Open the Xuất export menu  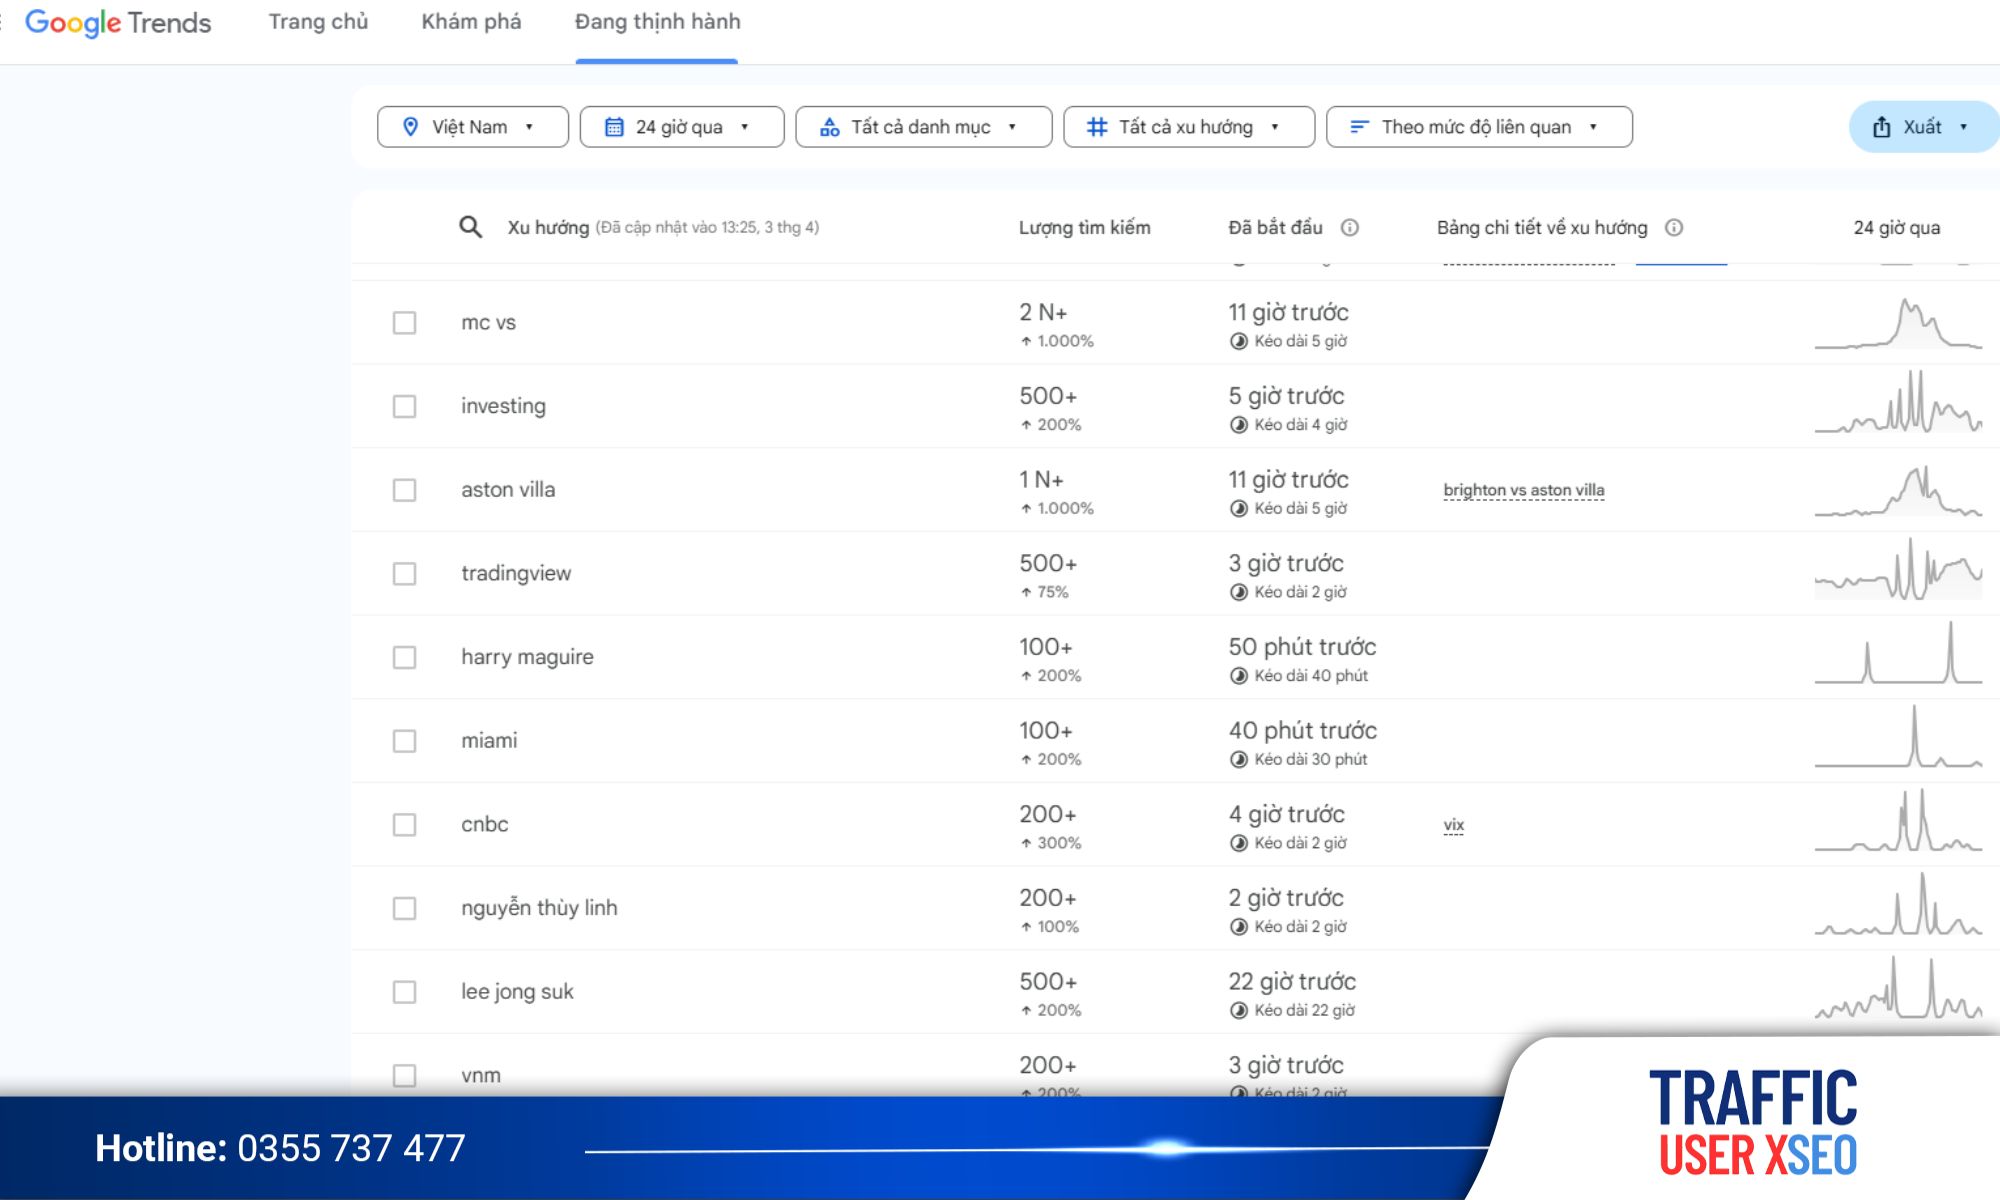[x=1924, y=127]
